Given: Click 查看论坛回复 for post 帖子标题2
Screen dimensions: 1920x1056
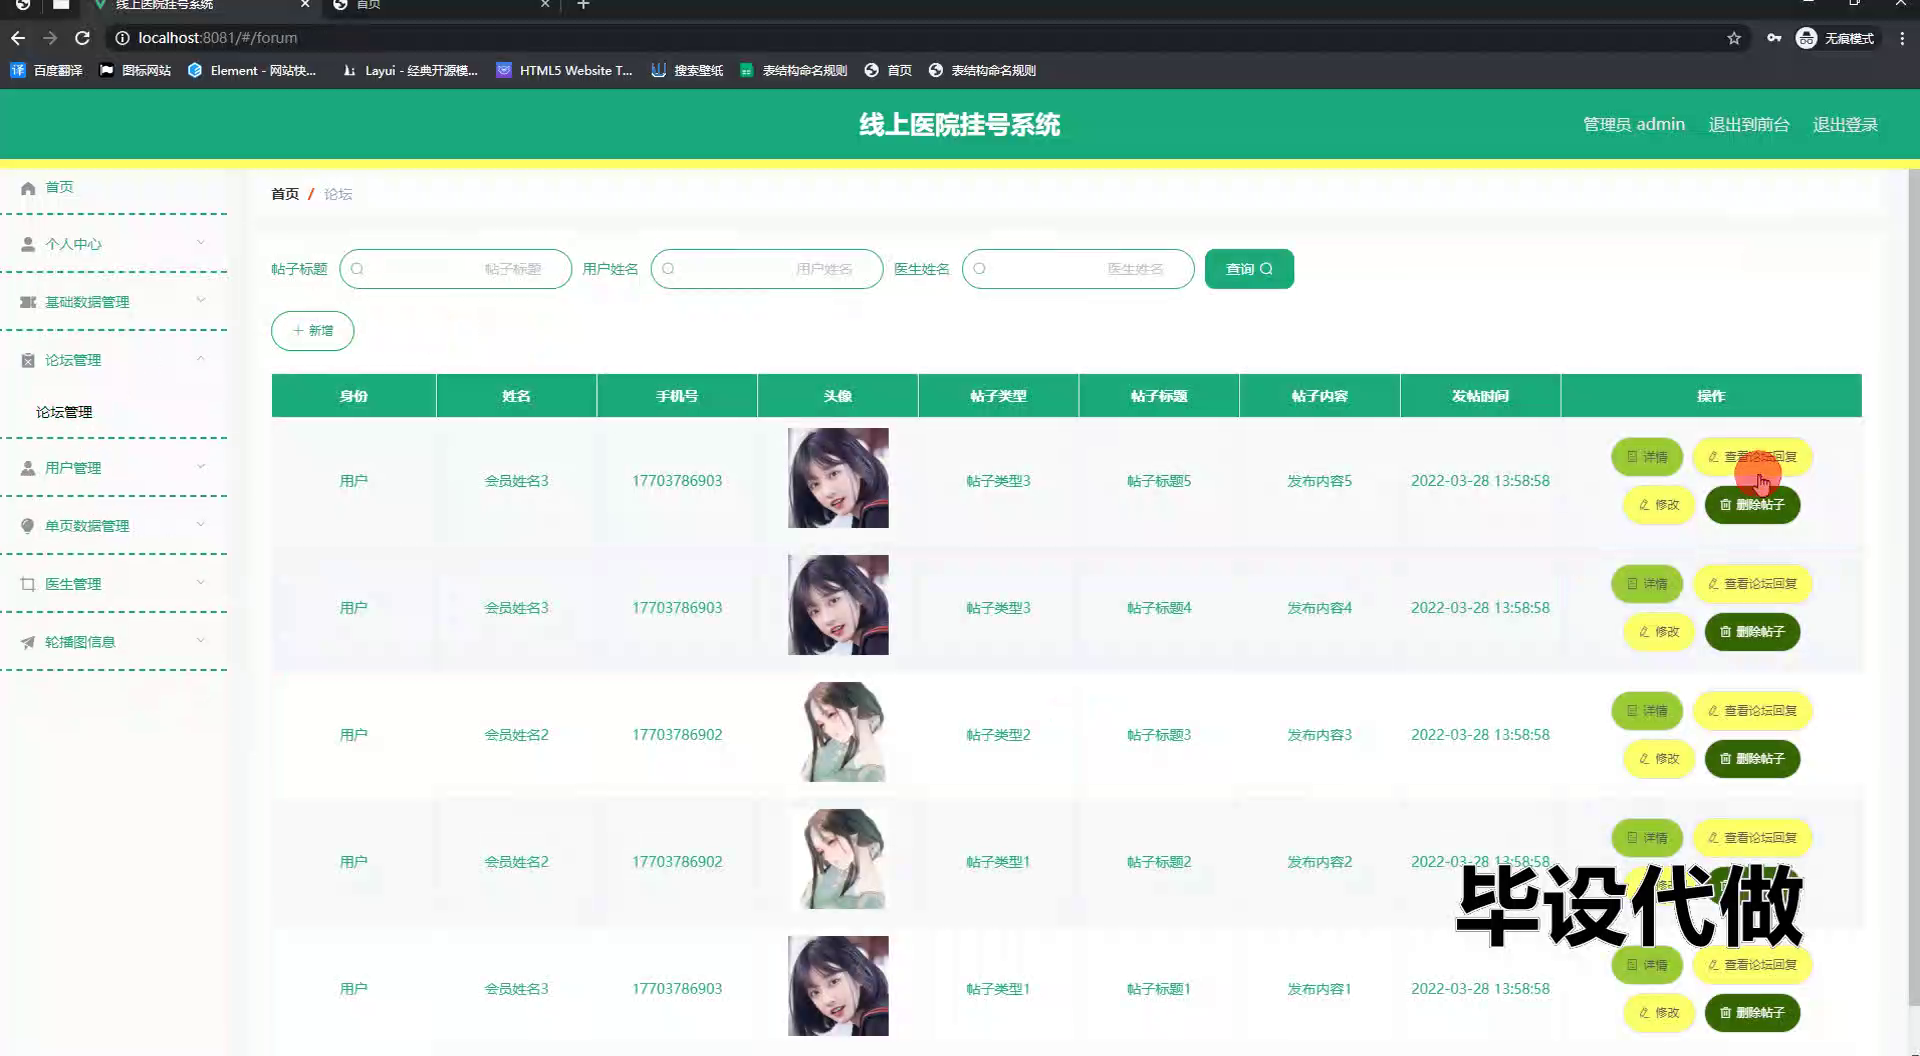Looking at the screenshot, I should pyautogui.click(x=1752, y=838).
